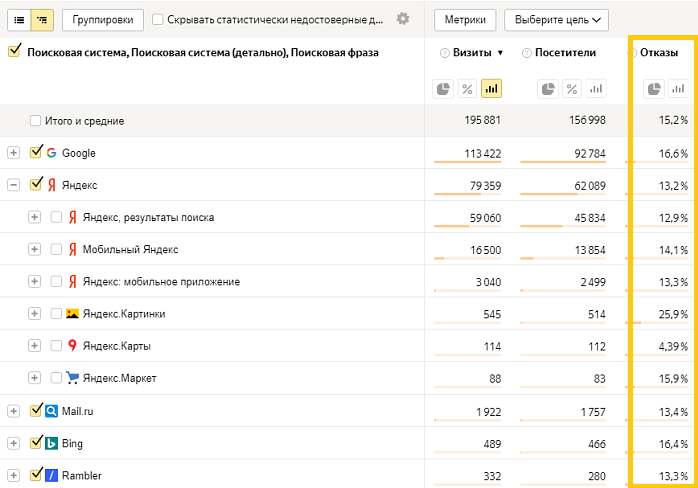Click icon in Яндекс: мобильное приложение row

73,281
